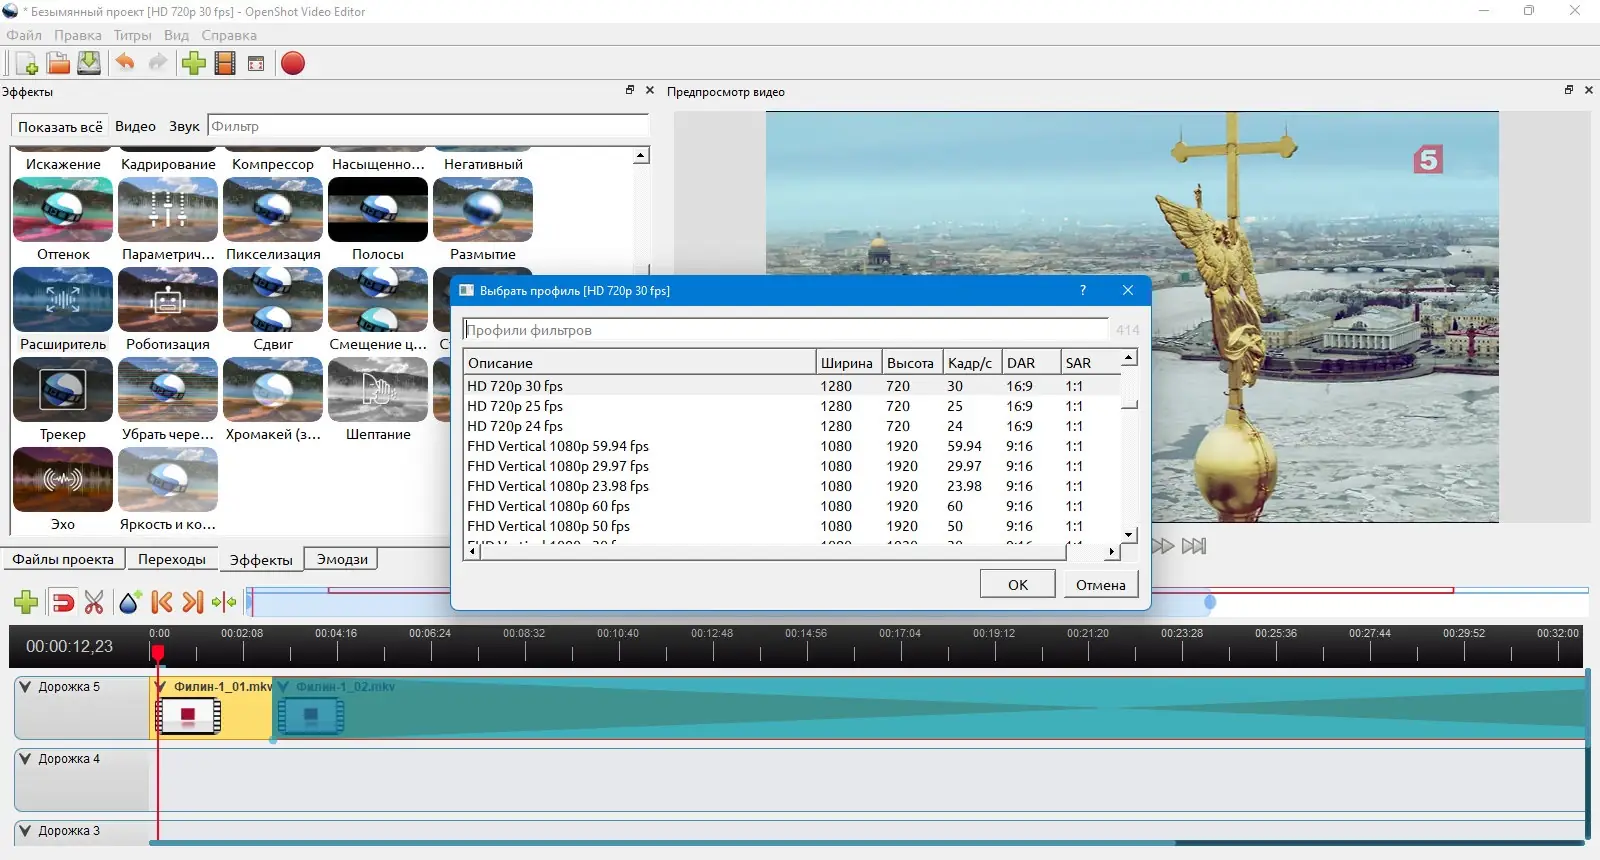Click the blue timeline zoom slider handle
The image size is (1600, 860).
tap(1210, 602)
